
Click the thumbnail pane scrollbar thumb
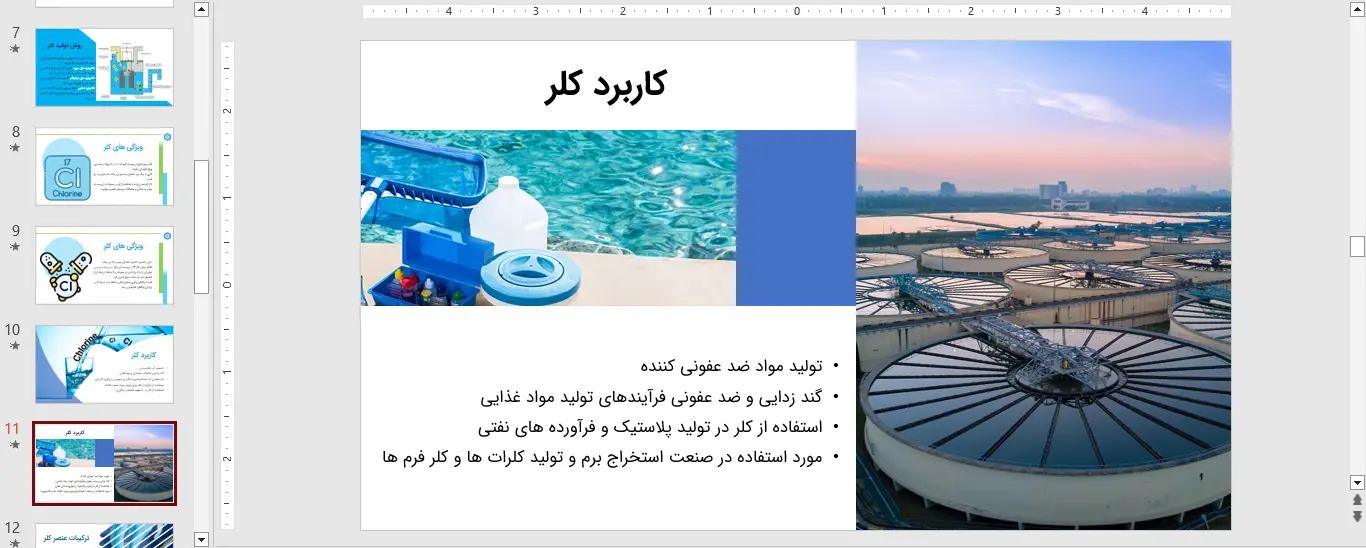click(x=201, y=226)
